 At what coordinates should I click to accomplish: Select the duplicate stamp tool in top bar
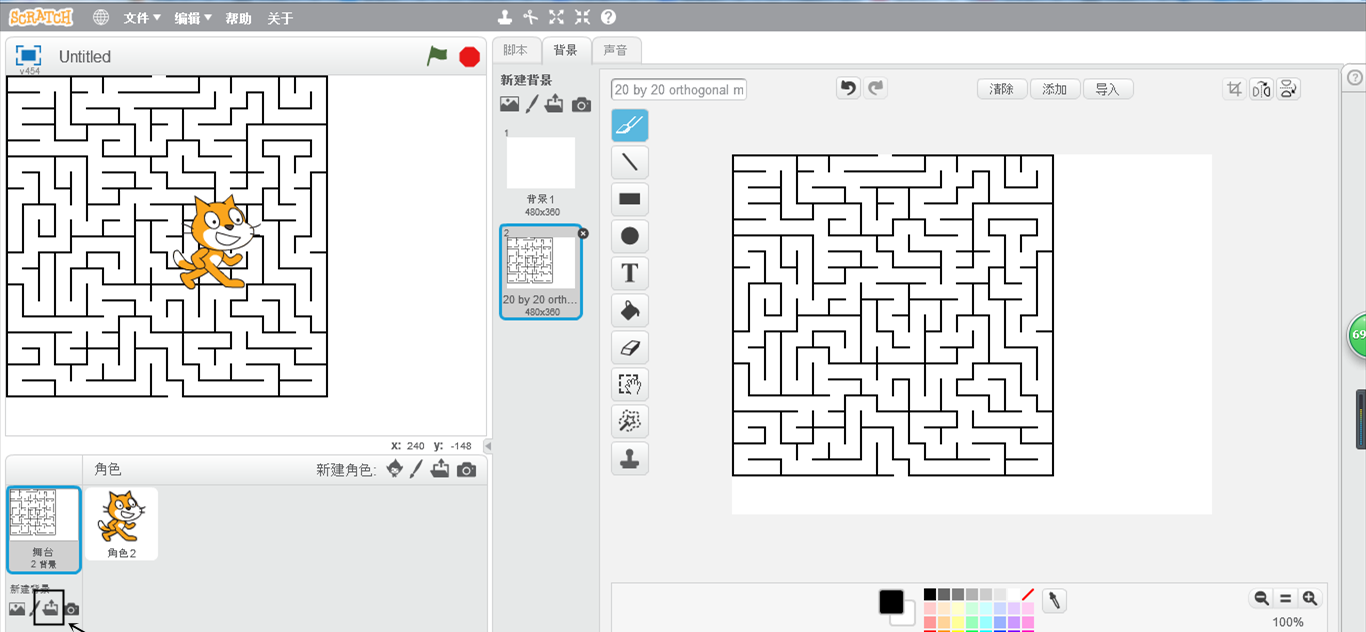point(505,17)
